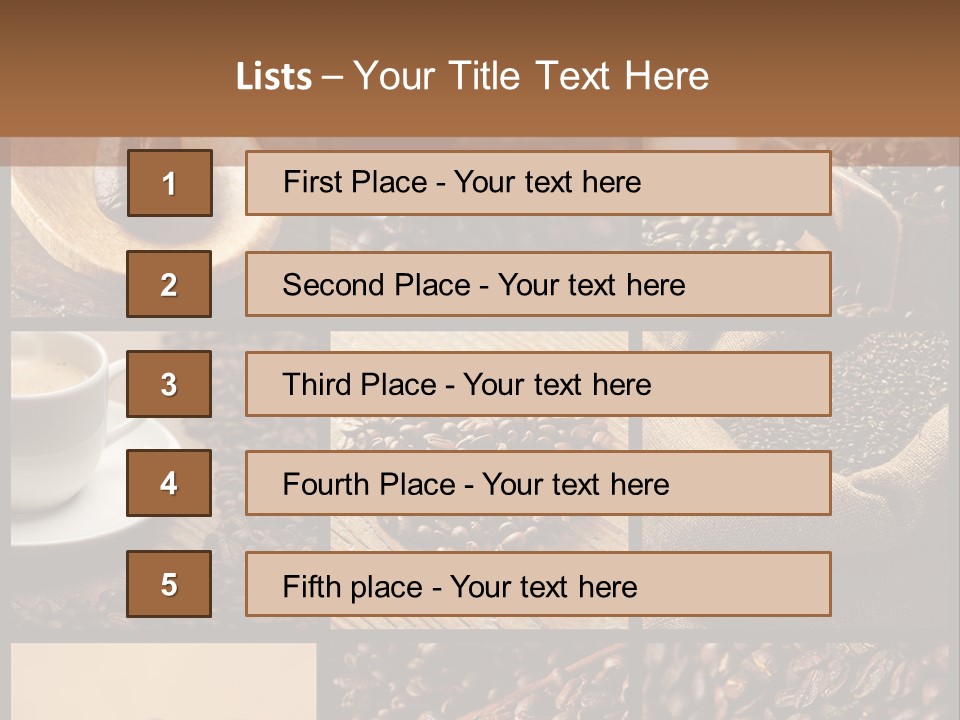The width and height of the screenshot is (960, 720).
Task: Click the number 5 box
Action: pyautogui.click(x=169, y=584)
